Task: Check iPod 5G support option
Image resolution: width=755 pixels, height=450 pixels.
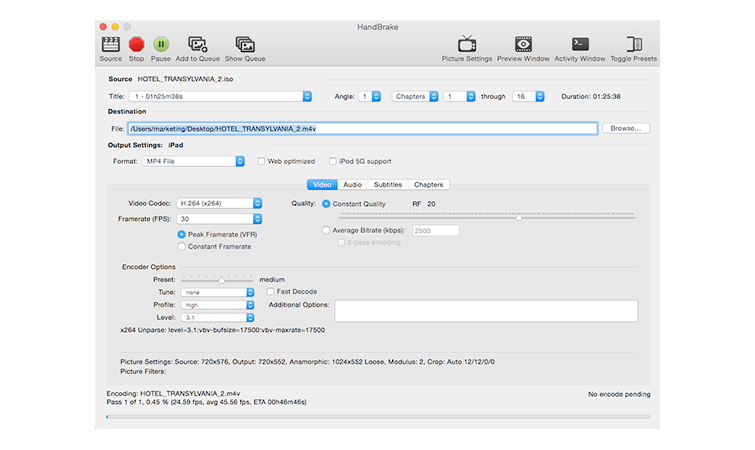Action: [x=333, y=161]
